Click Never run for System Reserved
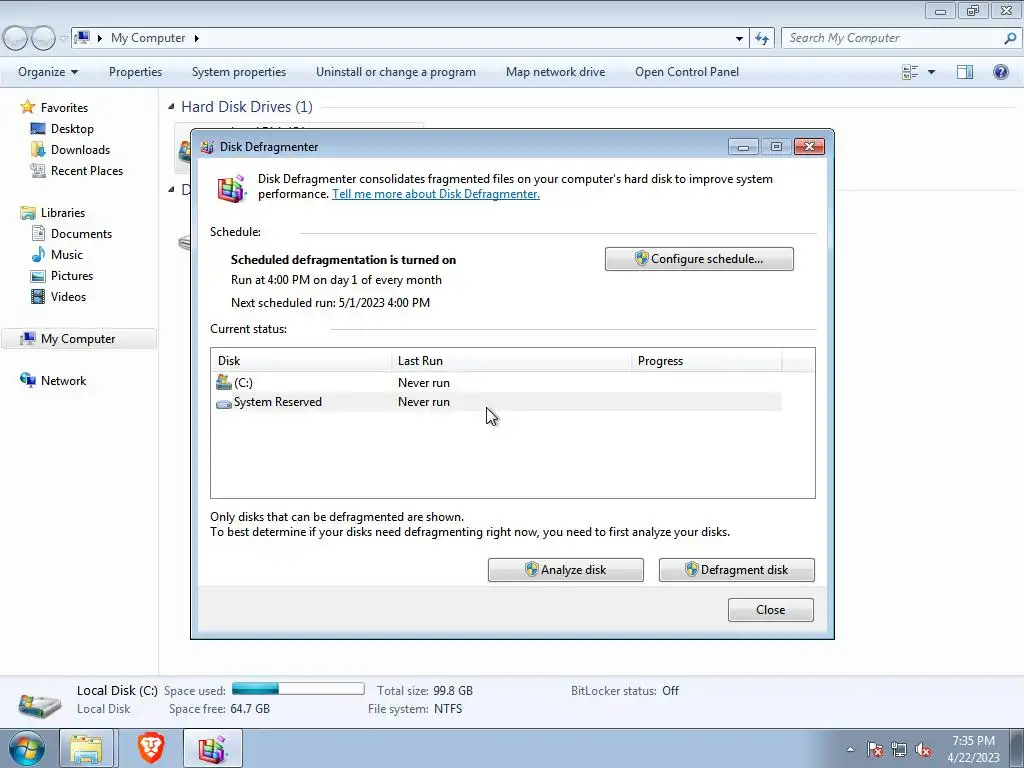The image size is (1024, 768). (x=424, y=402)
